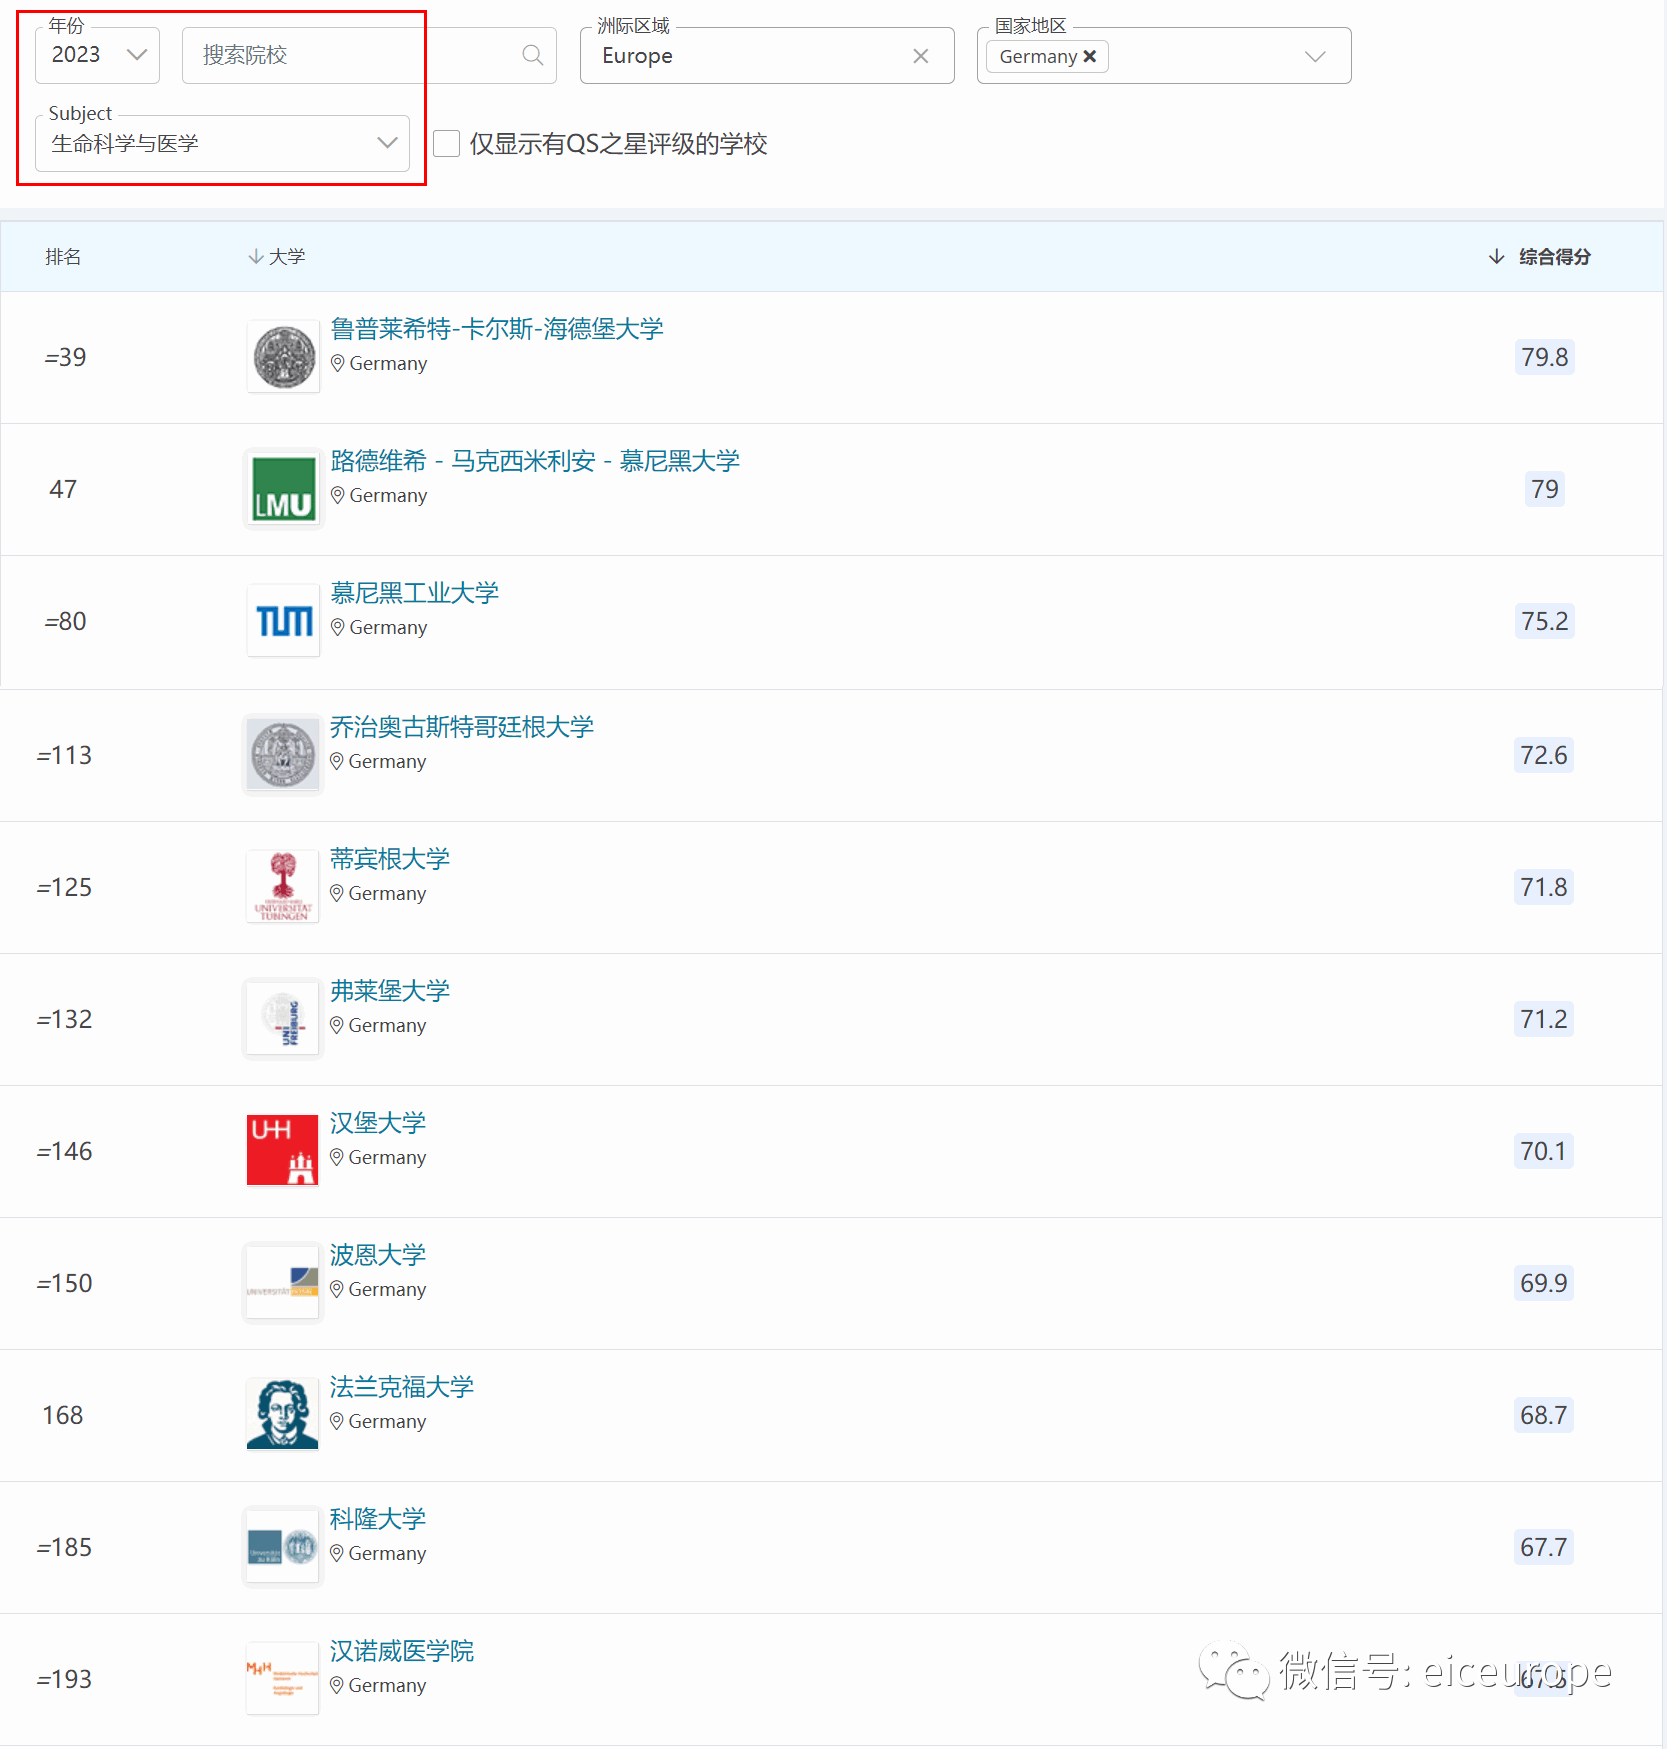Click the =125 rank cell
Image resolution: width=1667 pixels, height=1749 pixels.
[x=64, y=887]
